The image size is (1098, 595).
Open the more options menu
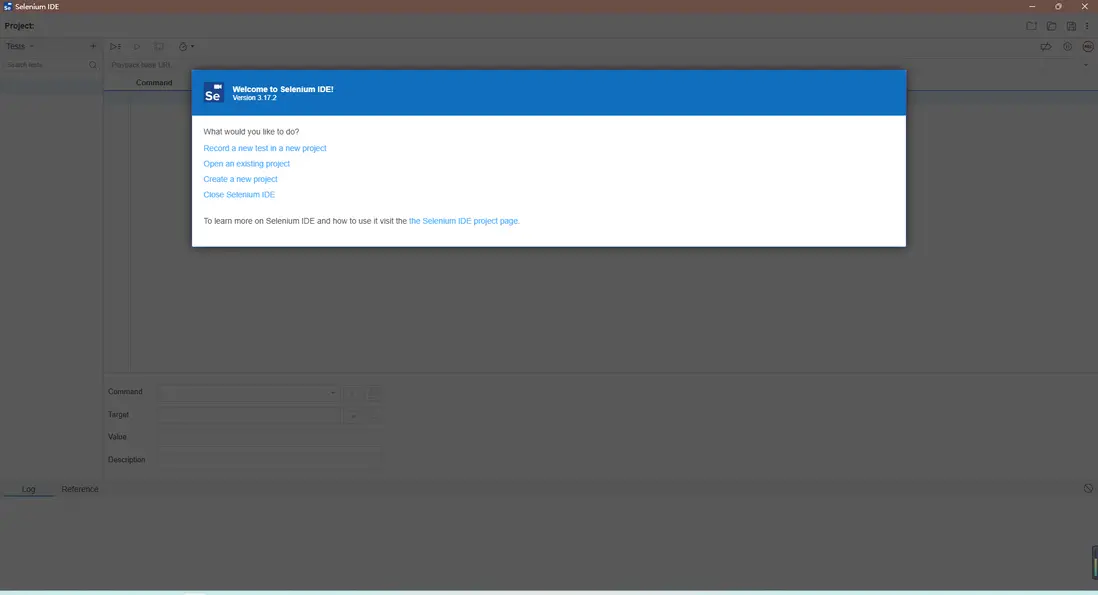coord(1088,26)
